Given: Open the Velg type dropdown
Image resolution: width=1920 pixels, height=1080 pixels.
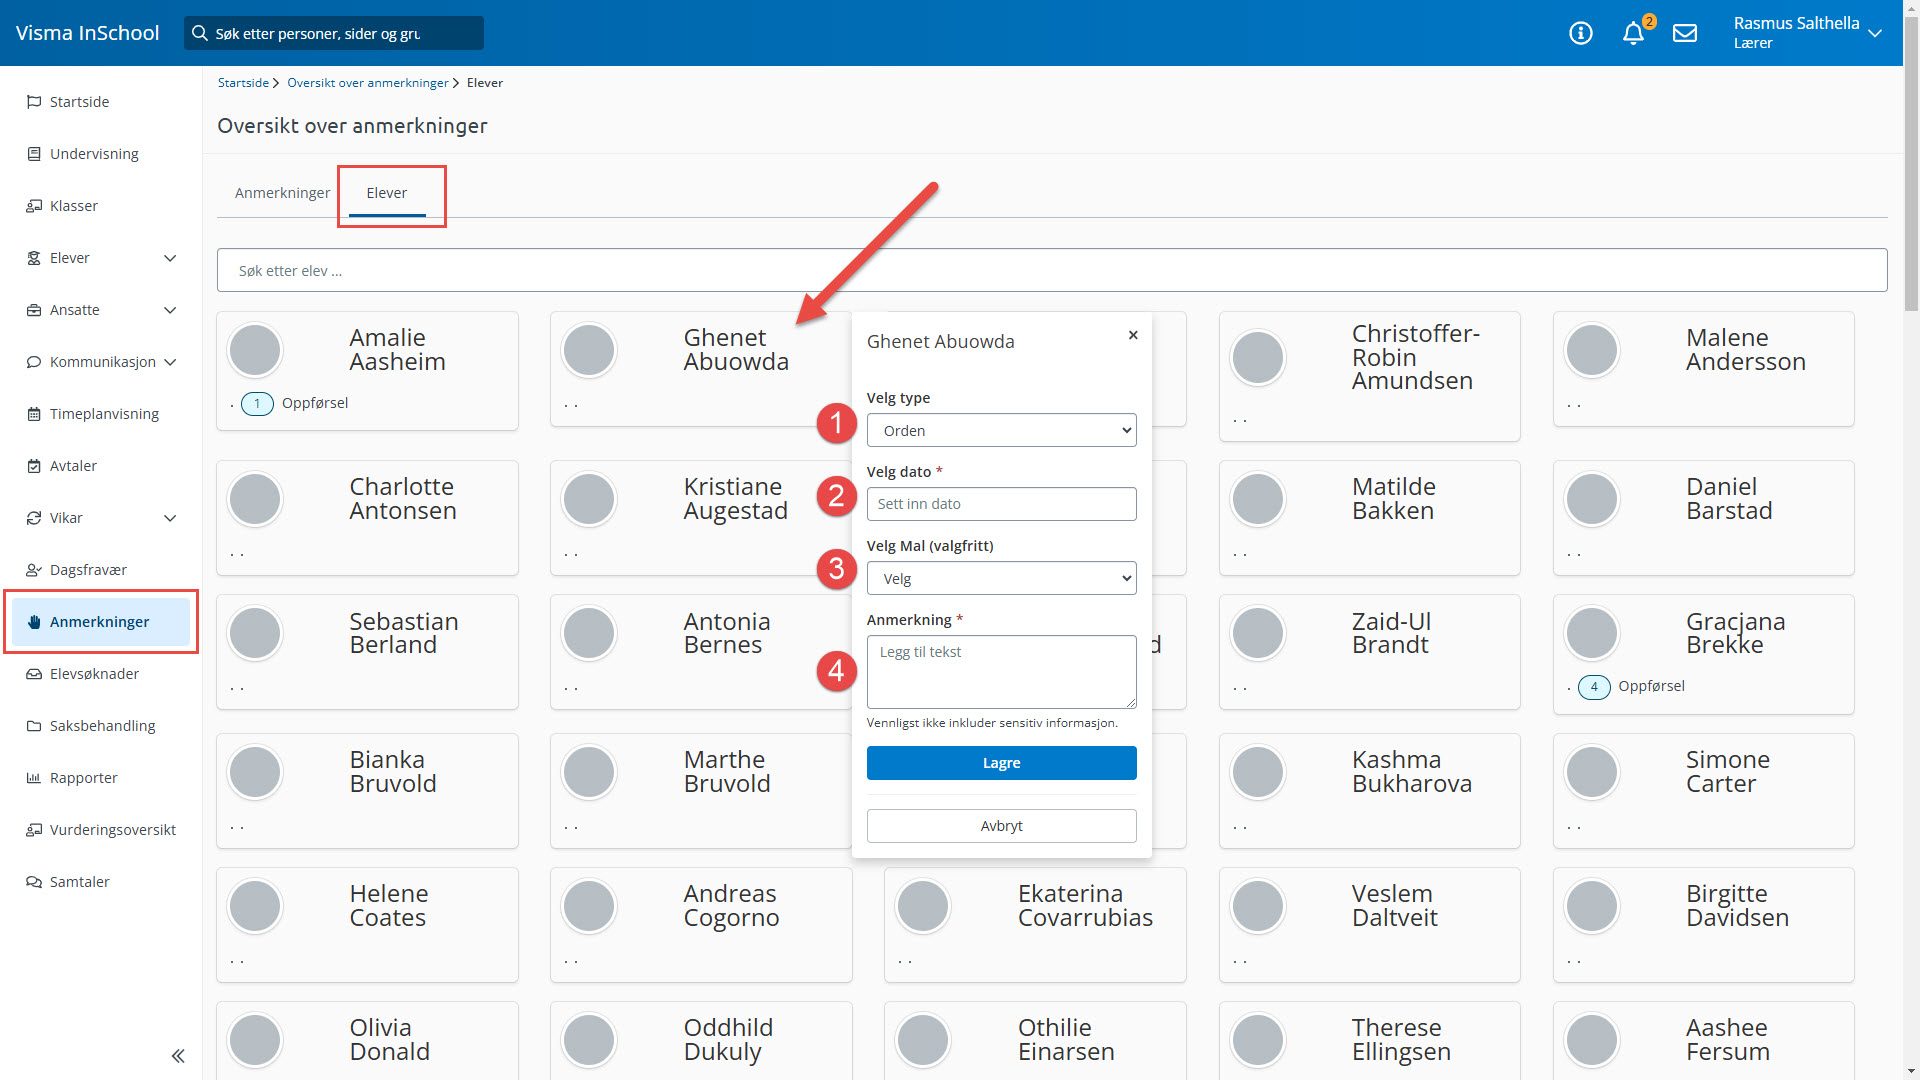Looking at the screenshot, I should tap(1001, 430).
